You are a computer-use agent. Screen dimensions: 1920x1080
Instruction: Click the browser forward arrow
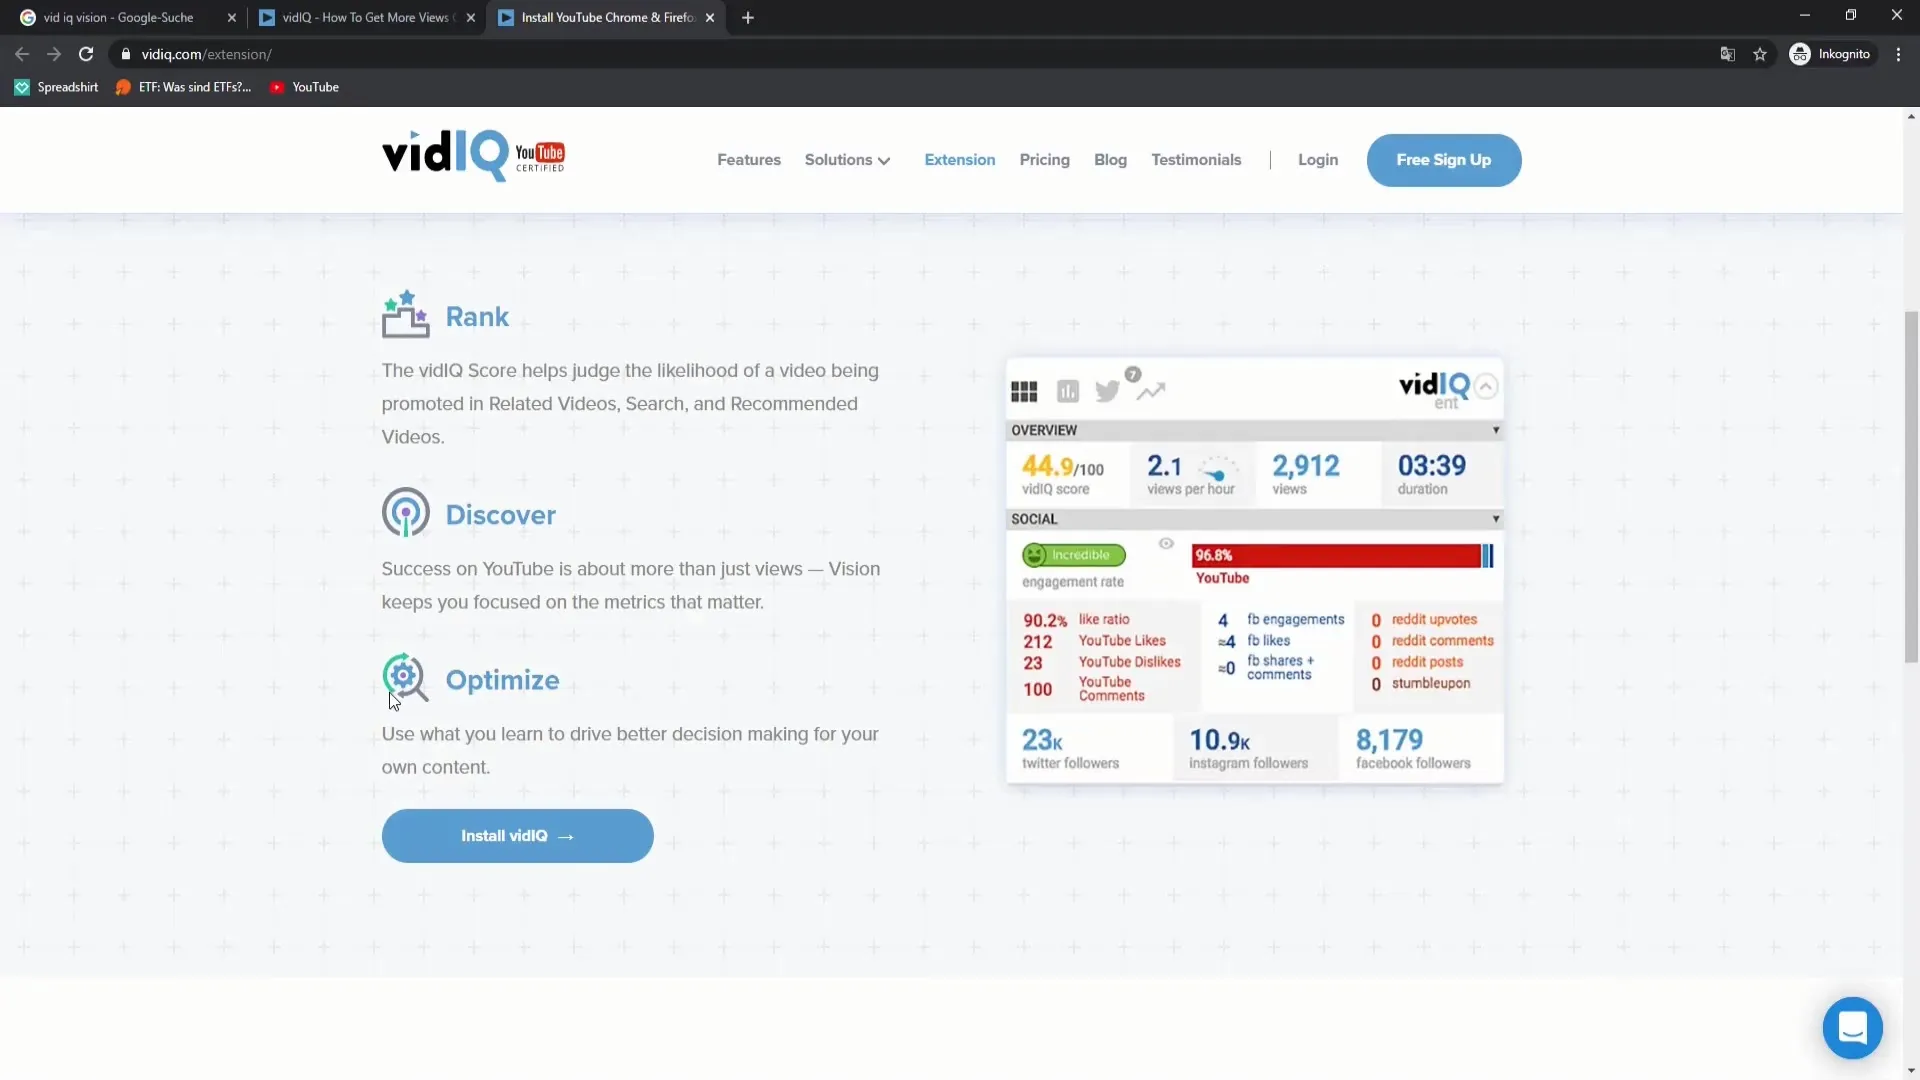[x=54, y=54]
